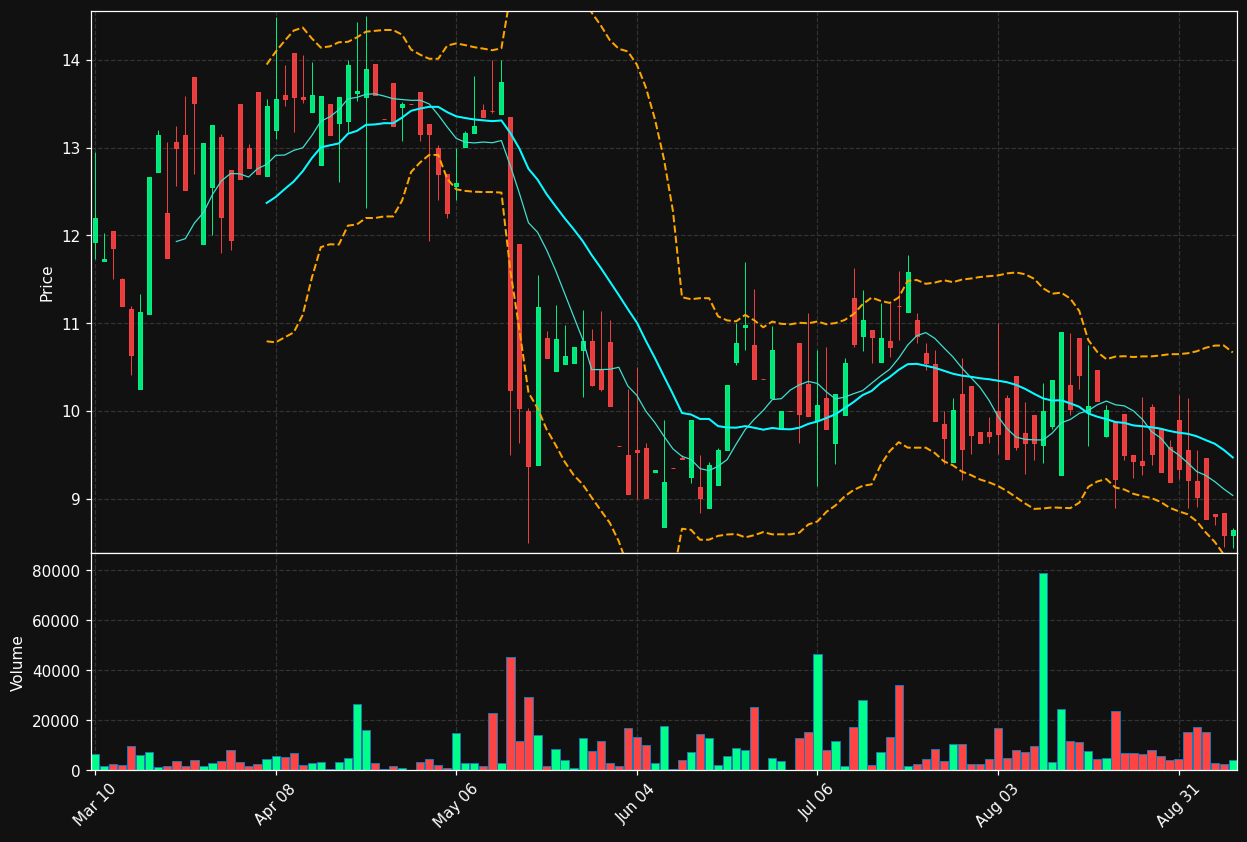The width and height of the screenshot is (1247, 842).
Task: Click the Mar 10 date label
Action: coord(94,805)
